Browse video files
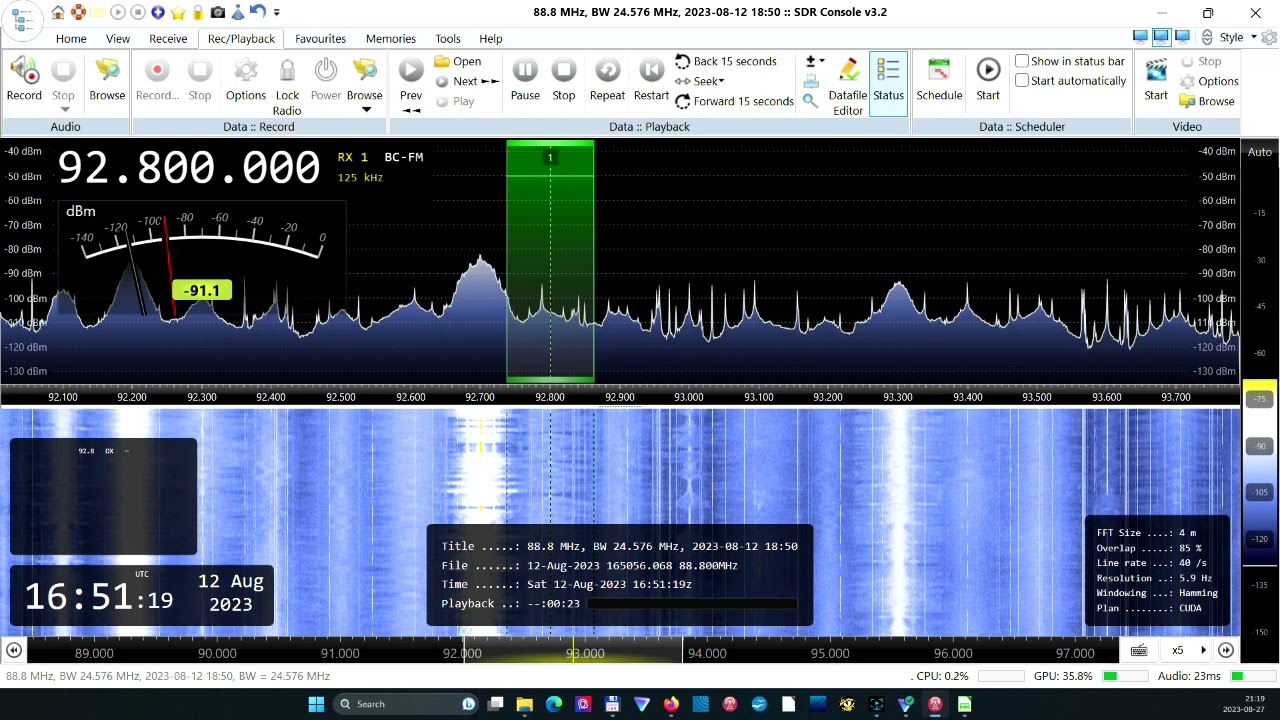Image resolution: width=1280 pixels, height=720 pixels. [x=1207, y=101]
